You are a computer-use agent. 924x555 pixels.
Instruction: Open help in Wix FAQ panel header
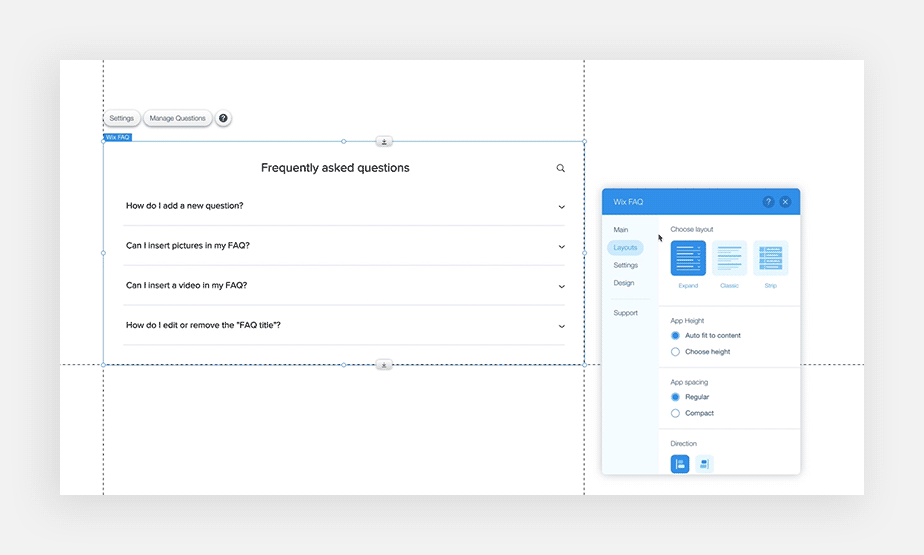click(x=768, y=201)
